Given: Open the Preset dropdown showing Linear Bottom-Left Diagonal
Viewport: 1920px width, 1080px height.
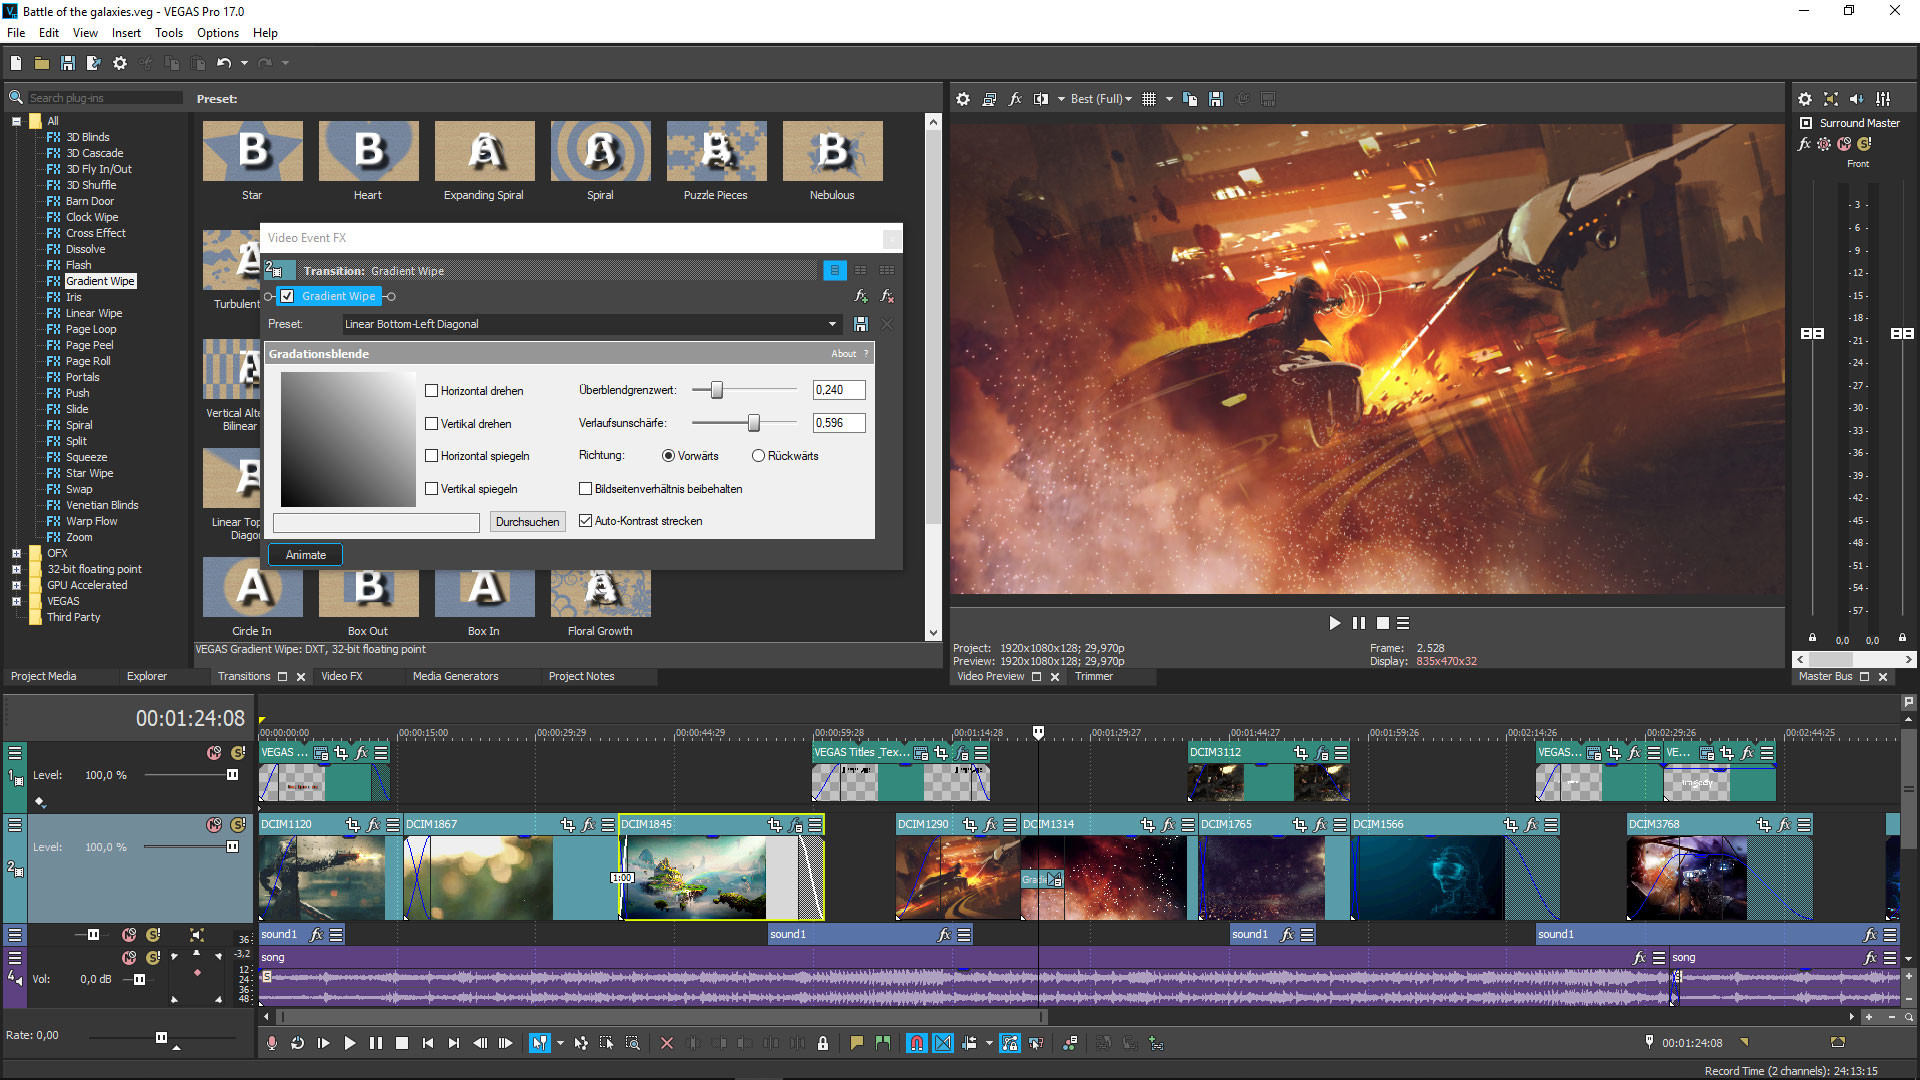Looking at the screenshot, I should pyautogui.click(x=832, y=324).
